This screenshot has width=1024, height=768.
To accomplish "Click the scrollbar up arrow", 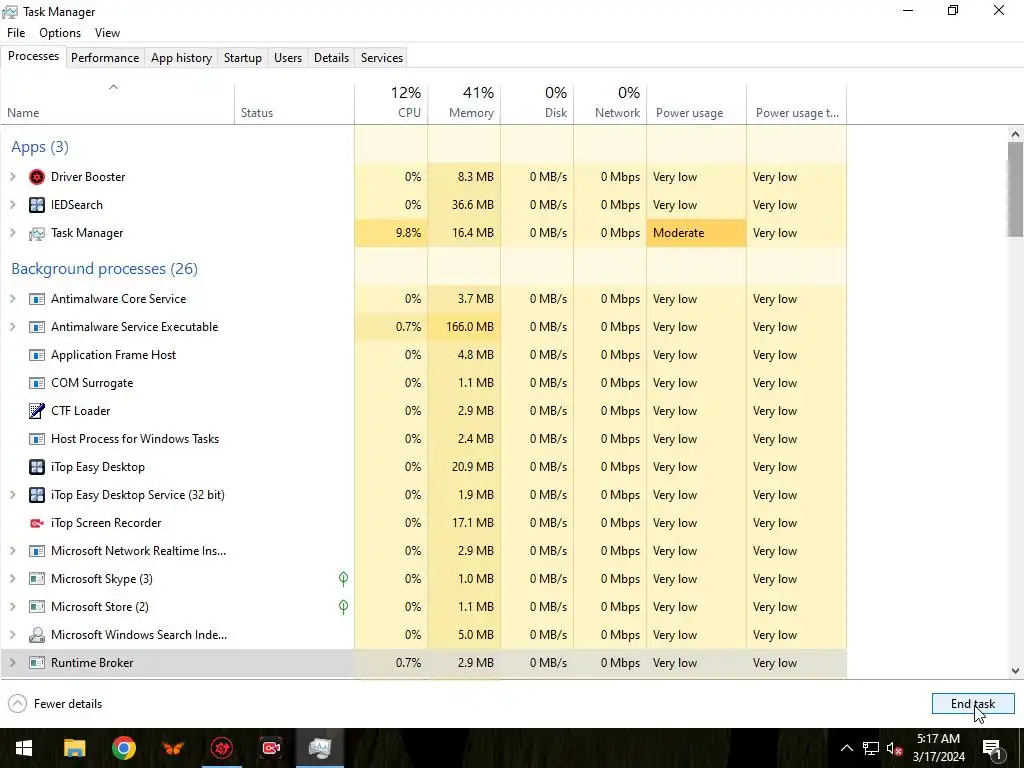I will (1015, 134).
